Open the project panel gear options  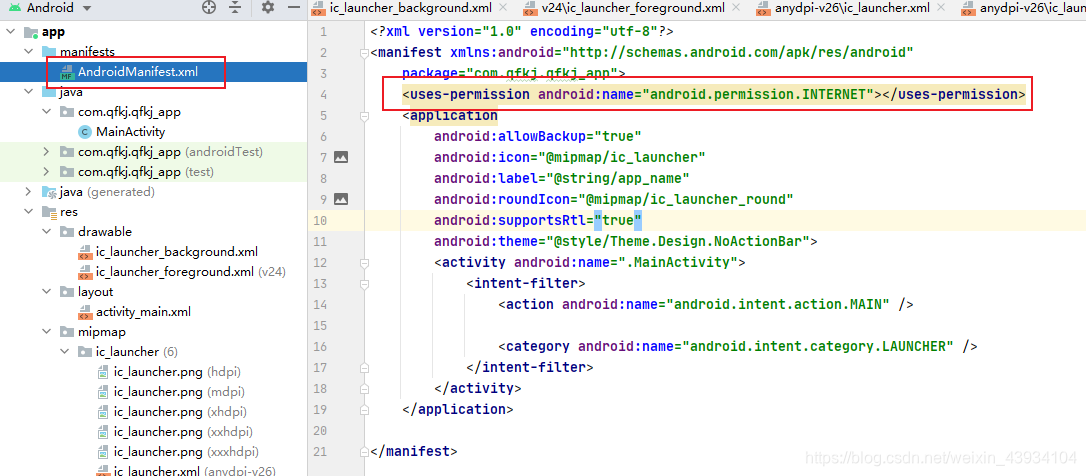[x=268, y=8]
